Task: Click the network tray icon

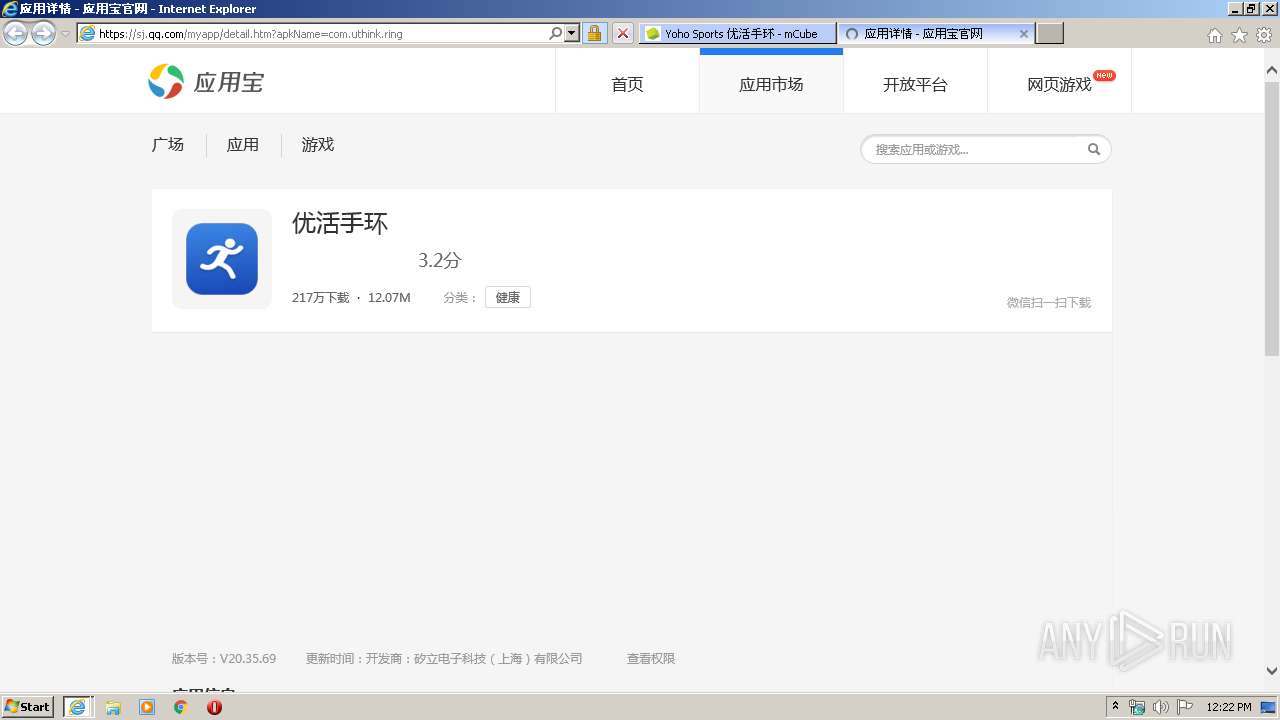Action: coord(1137,707)
